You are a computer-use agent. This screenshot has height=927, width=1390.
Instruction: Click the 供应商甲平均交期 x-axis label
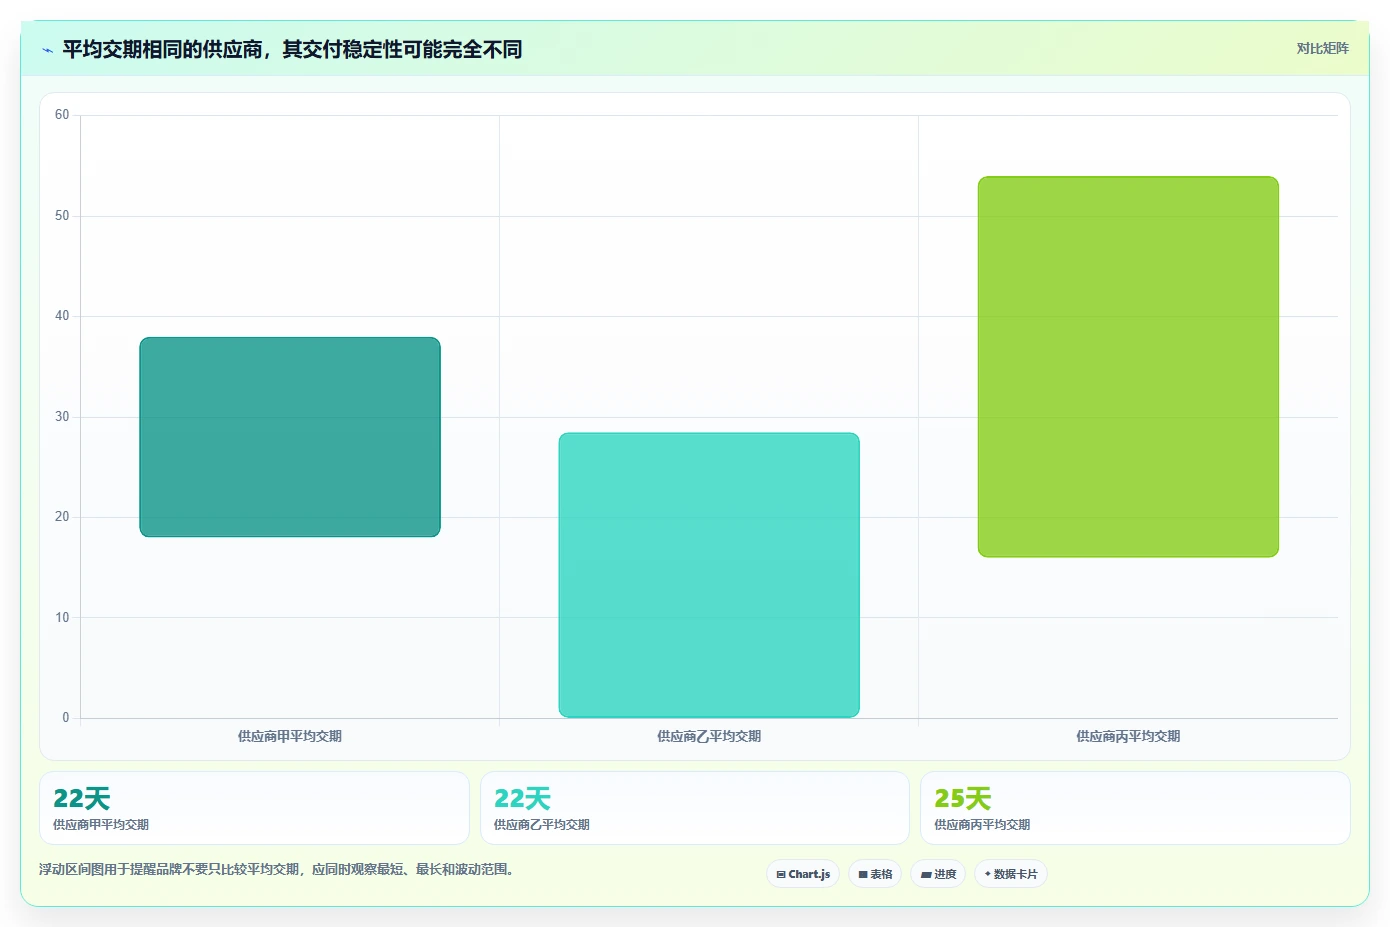tap(290, 736)
